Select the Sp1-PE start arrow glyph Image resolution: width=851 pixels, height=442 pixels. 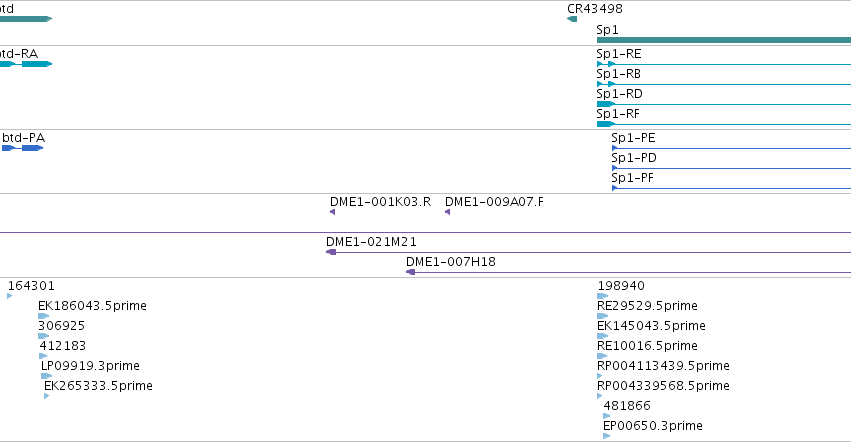coord(614,148)
